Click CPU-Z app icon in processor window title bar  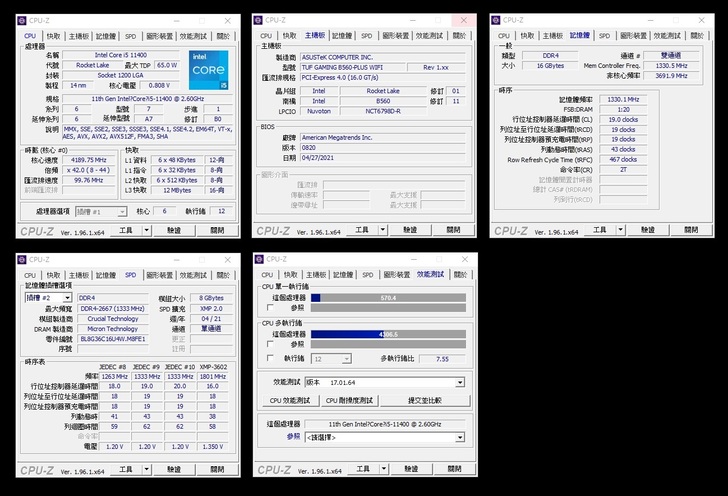(x=22, y=20)
